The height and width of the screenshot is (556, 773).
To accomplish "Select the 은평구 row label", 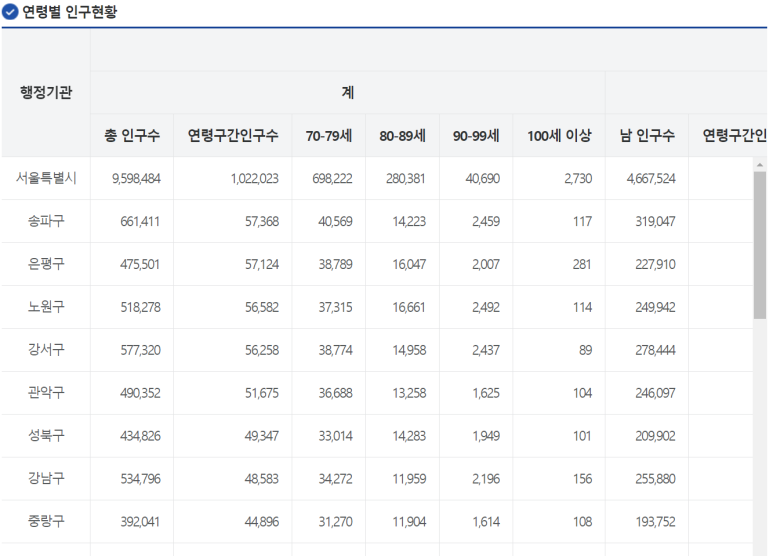I will (x=46, y=264).
